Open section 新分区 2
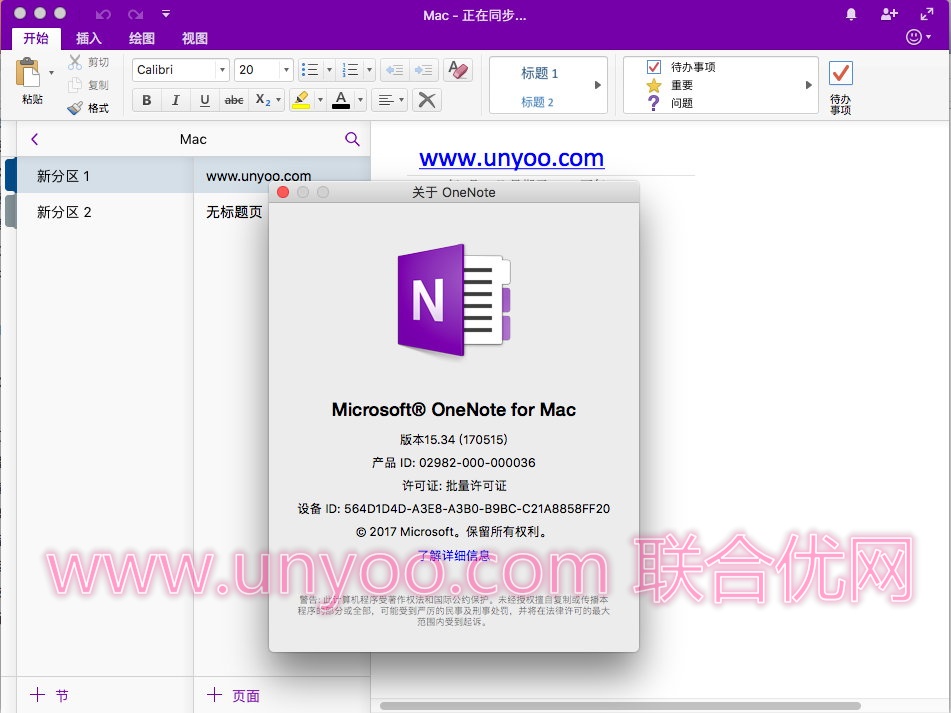 104,212
